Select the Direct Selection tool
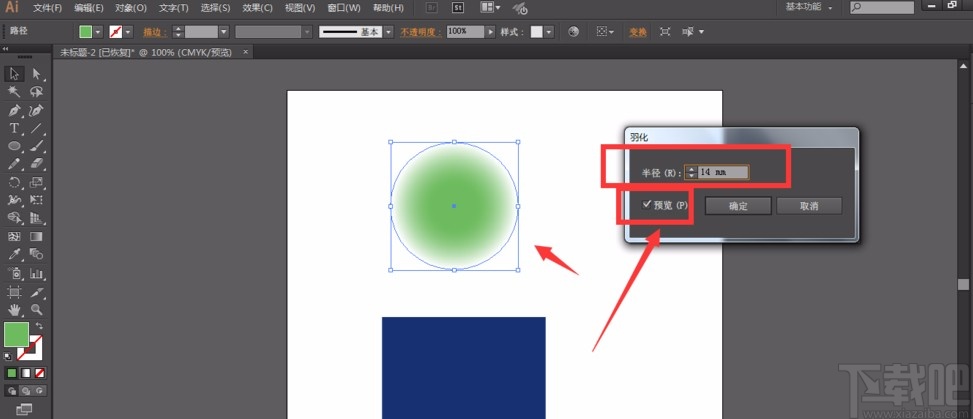The width and height of the screenshot is (973, 419). [36, 74]
